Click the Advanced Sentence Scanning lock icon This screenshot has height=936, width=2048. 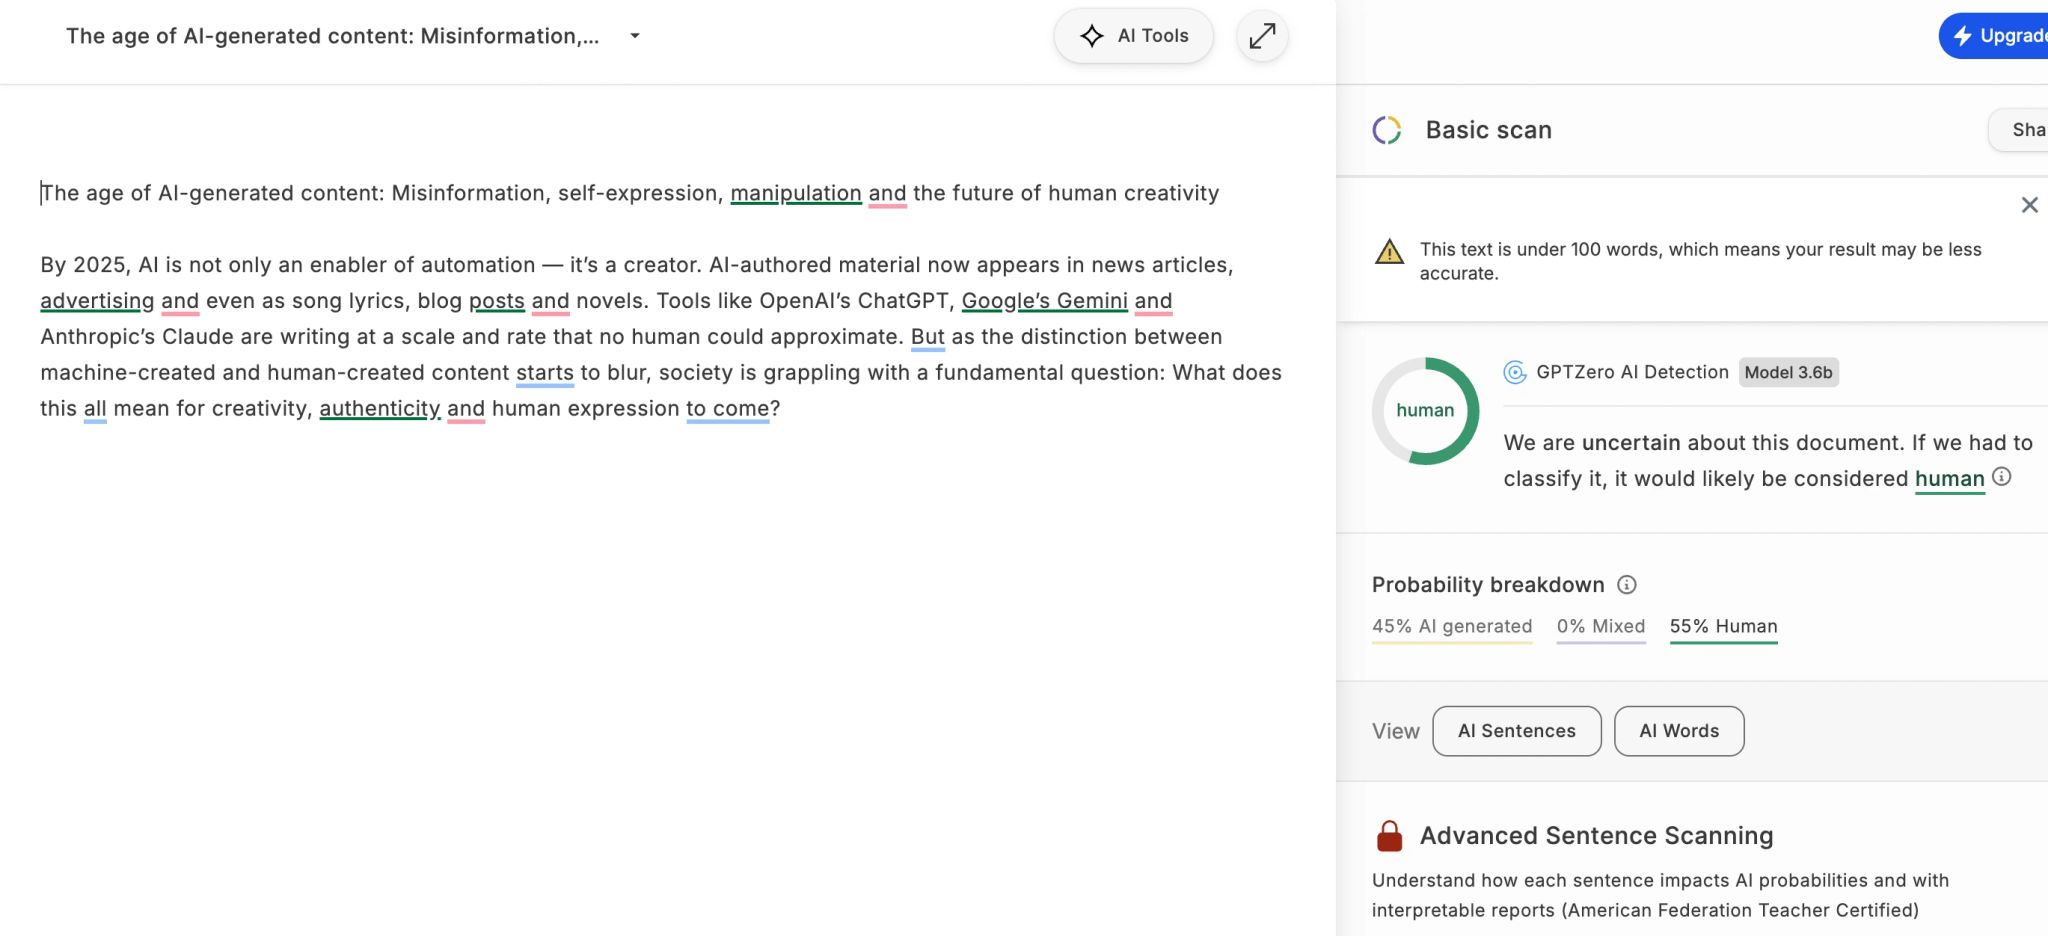coord(1389,836)
